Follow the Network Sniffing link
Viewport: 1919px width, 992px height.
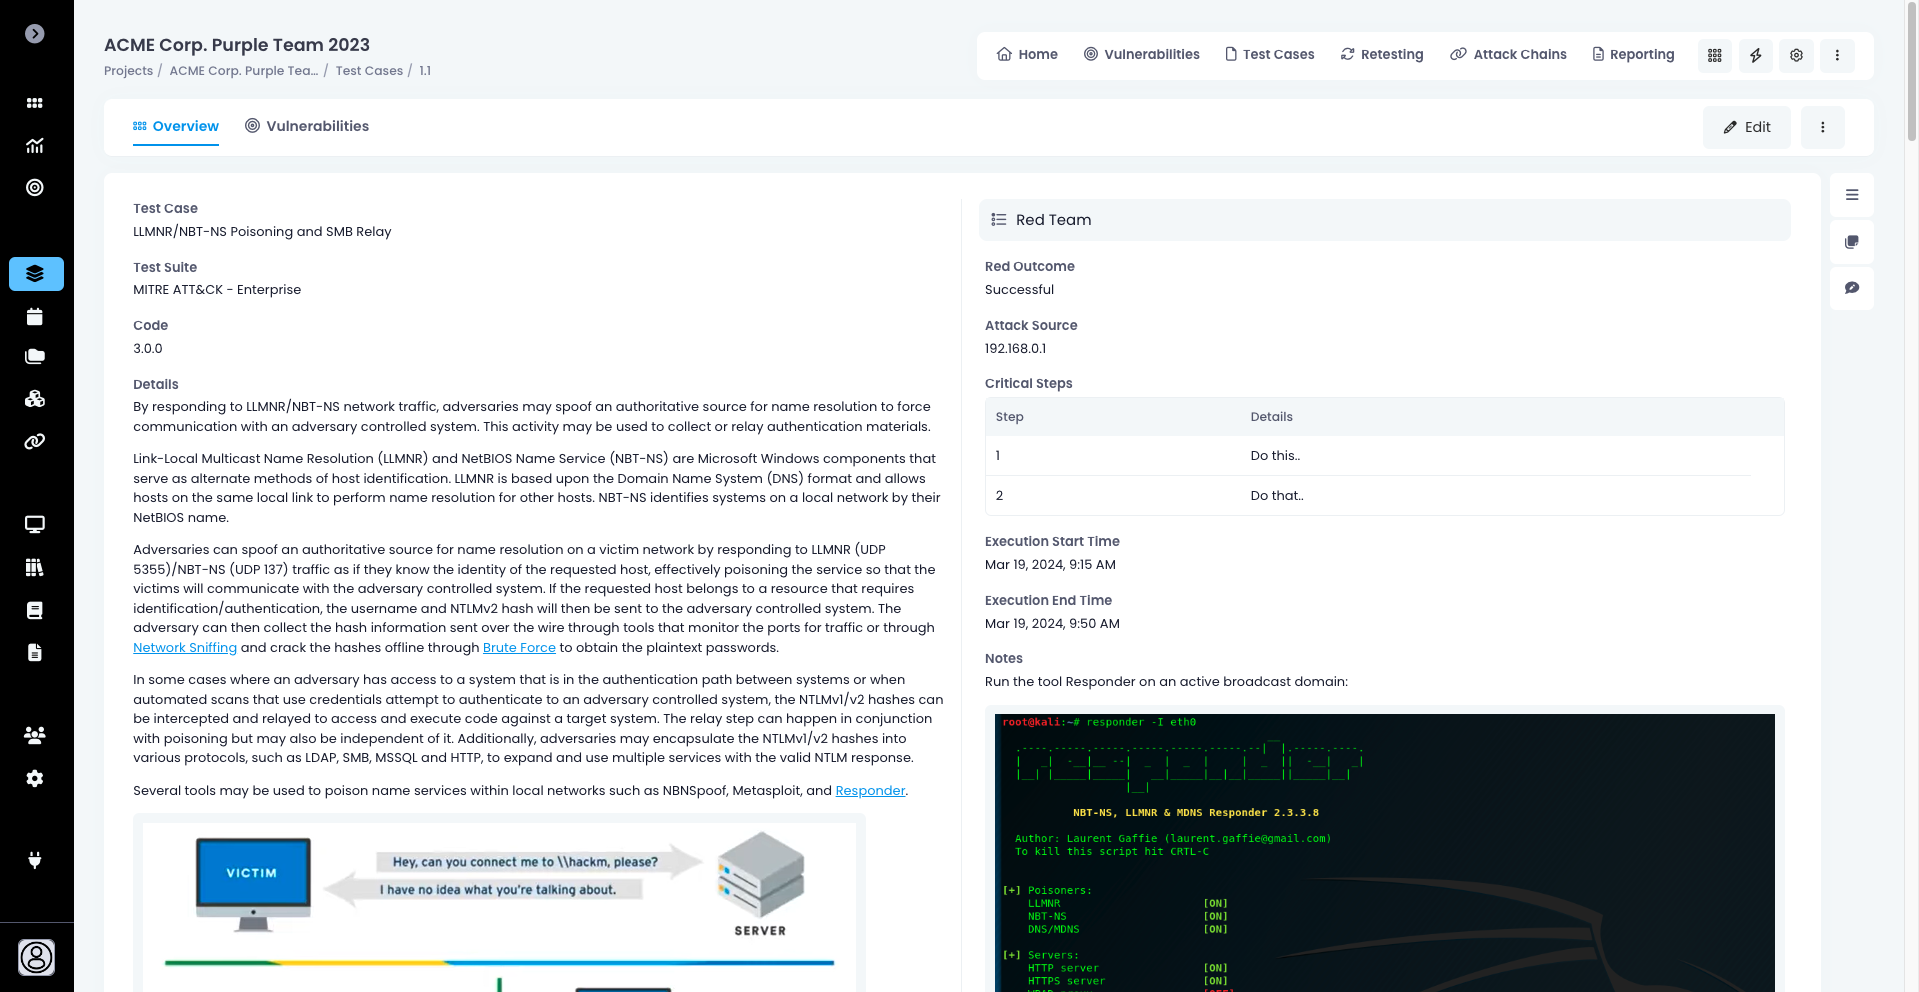[185, 648]
